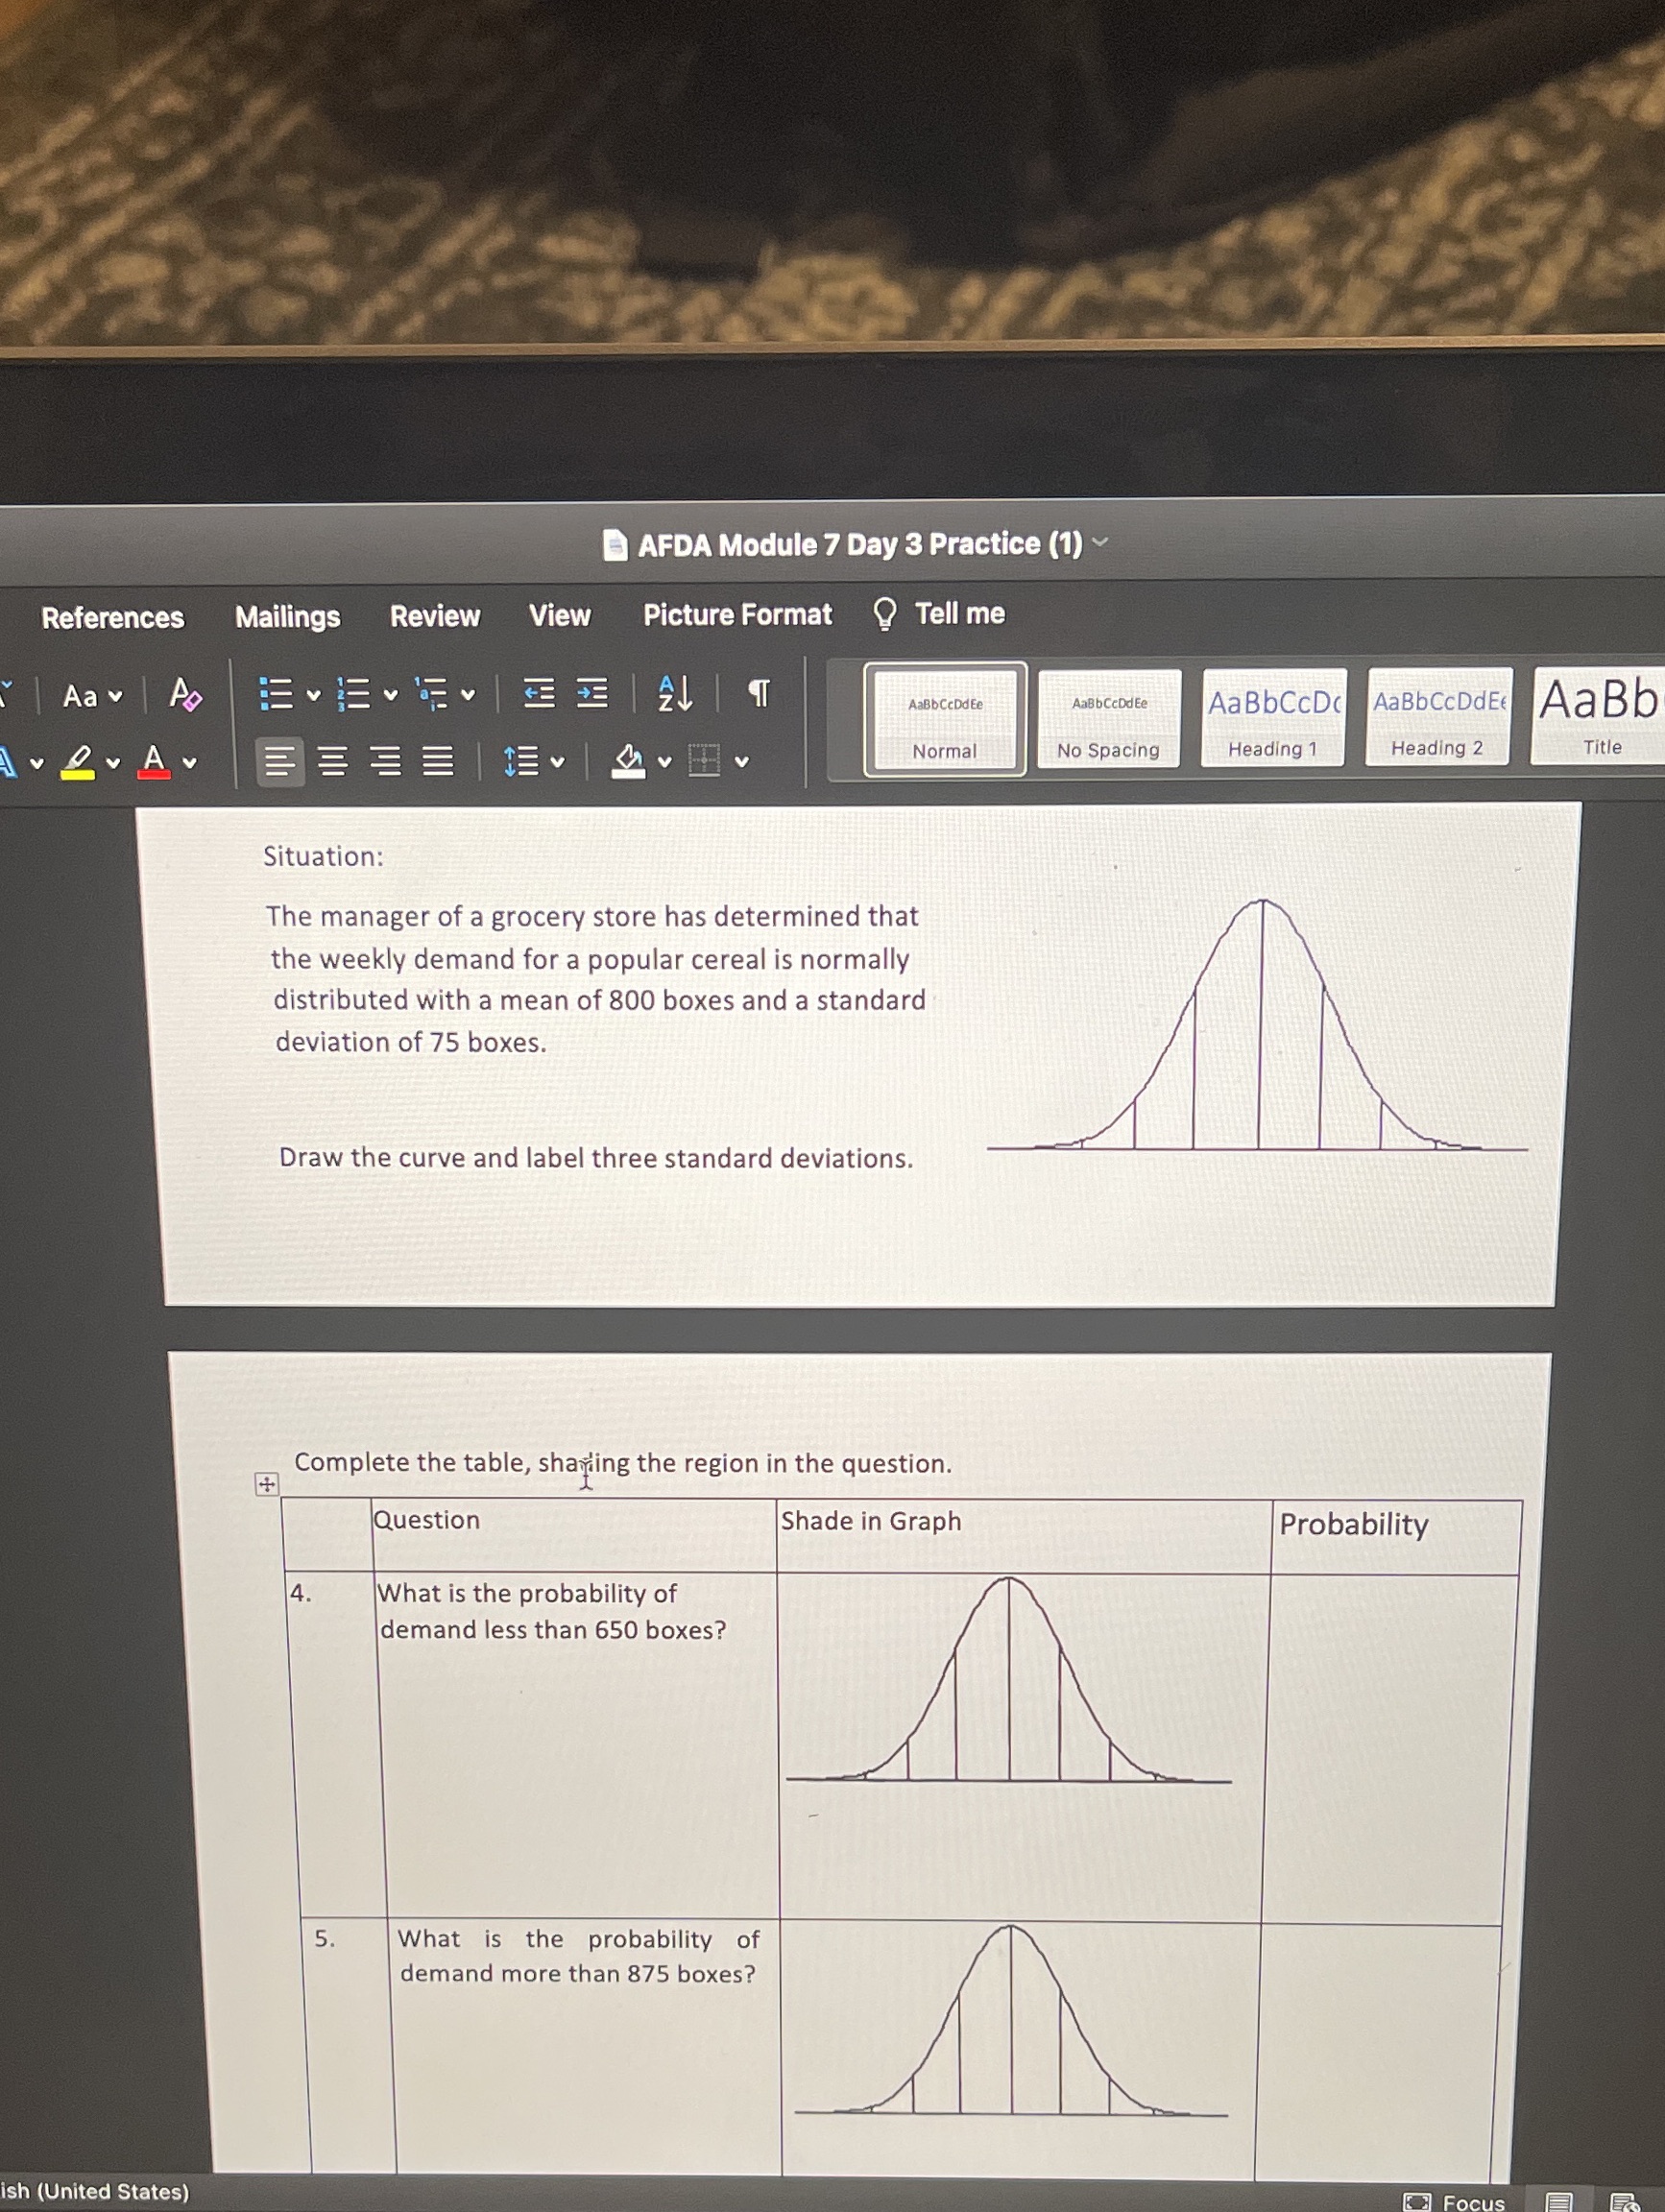The image size is (1665, 2212).
Task: Expand the bullet list style dropdown
Action: click(x=313, y=695)
